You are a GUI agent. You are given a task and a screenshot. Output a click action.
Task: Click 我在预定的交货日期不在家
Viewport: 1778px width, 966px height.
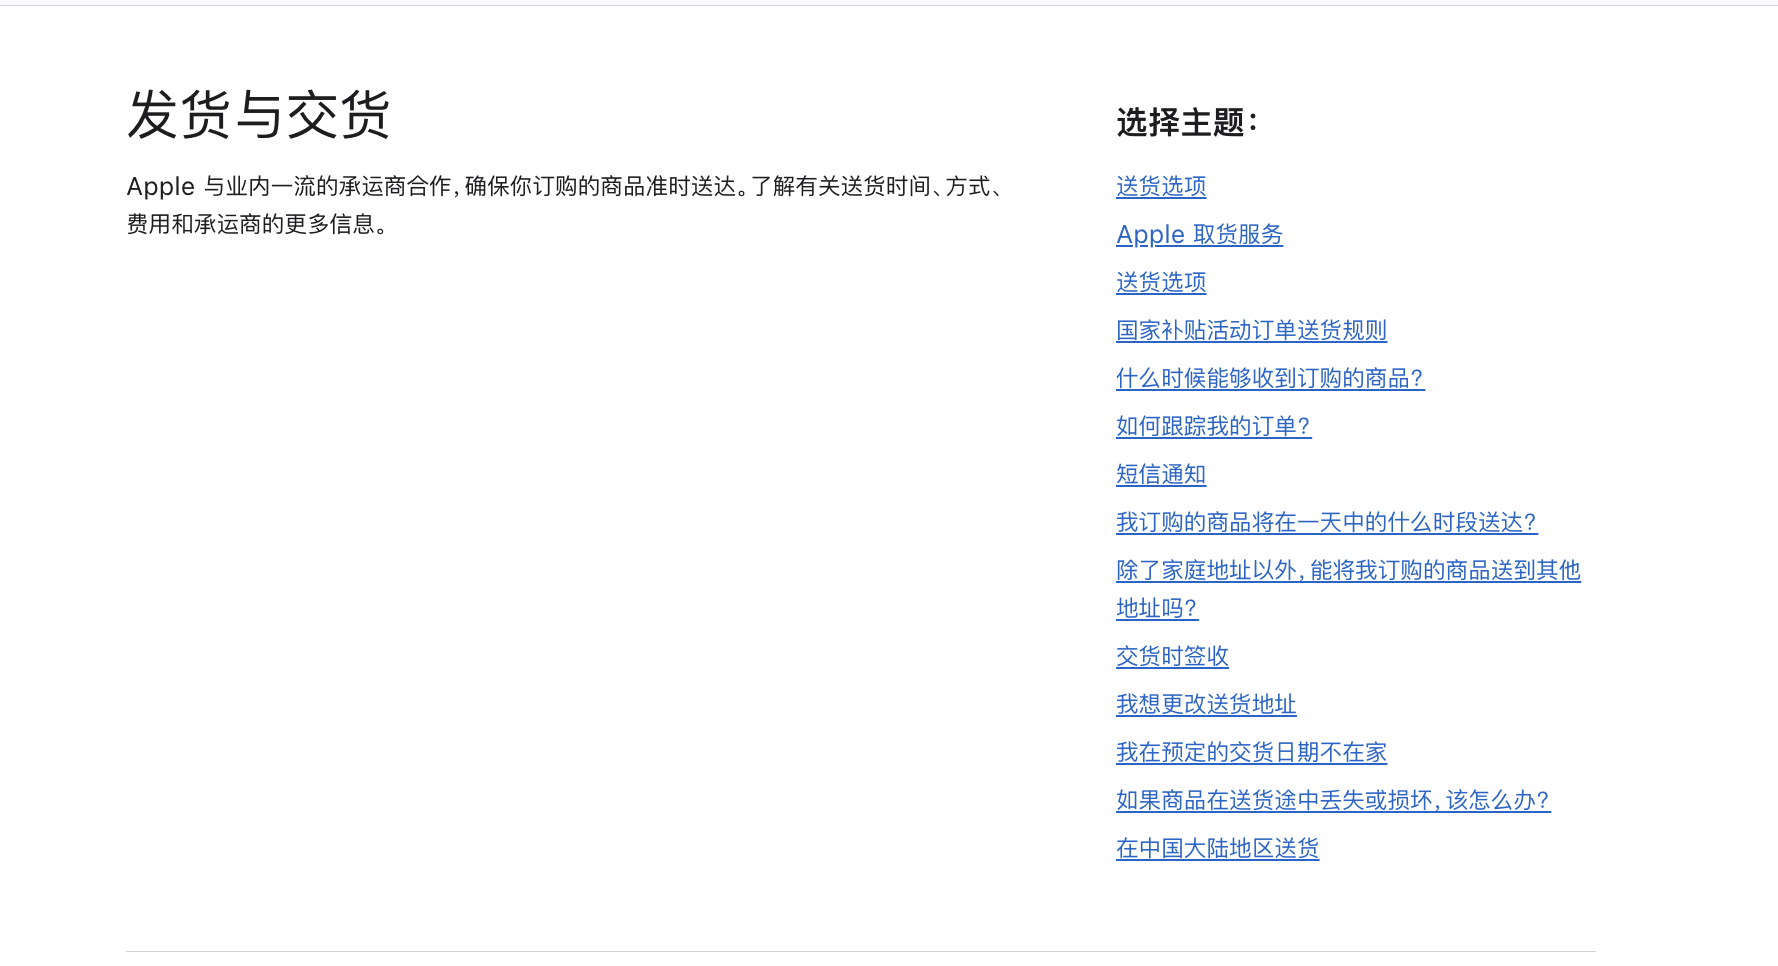(1250, 752)
